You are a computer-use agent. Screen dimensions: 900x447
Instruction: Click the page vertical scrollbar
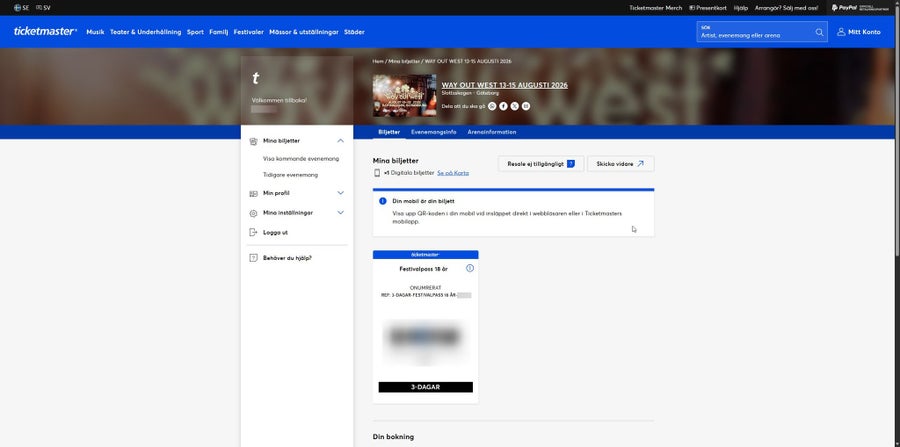tap(897, 132)
